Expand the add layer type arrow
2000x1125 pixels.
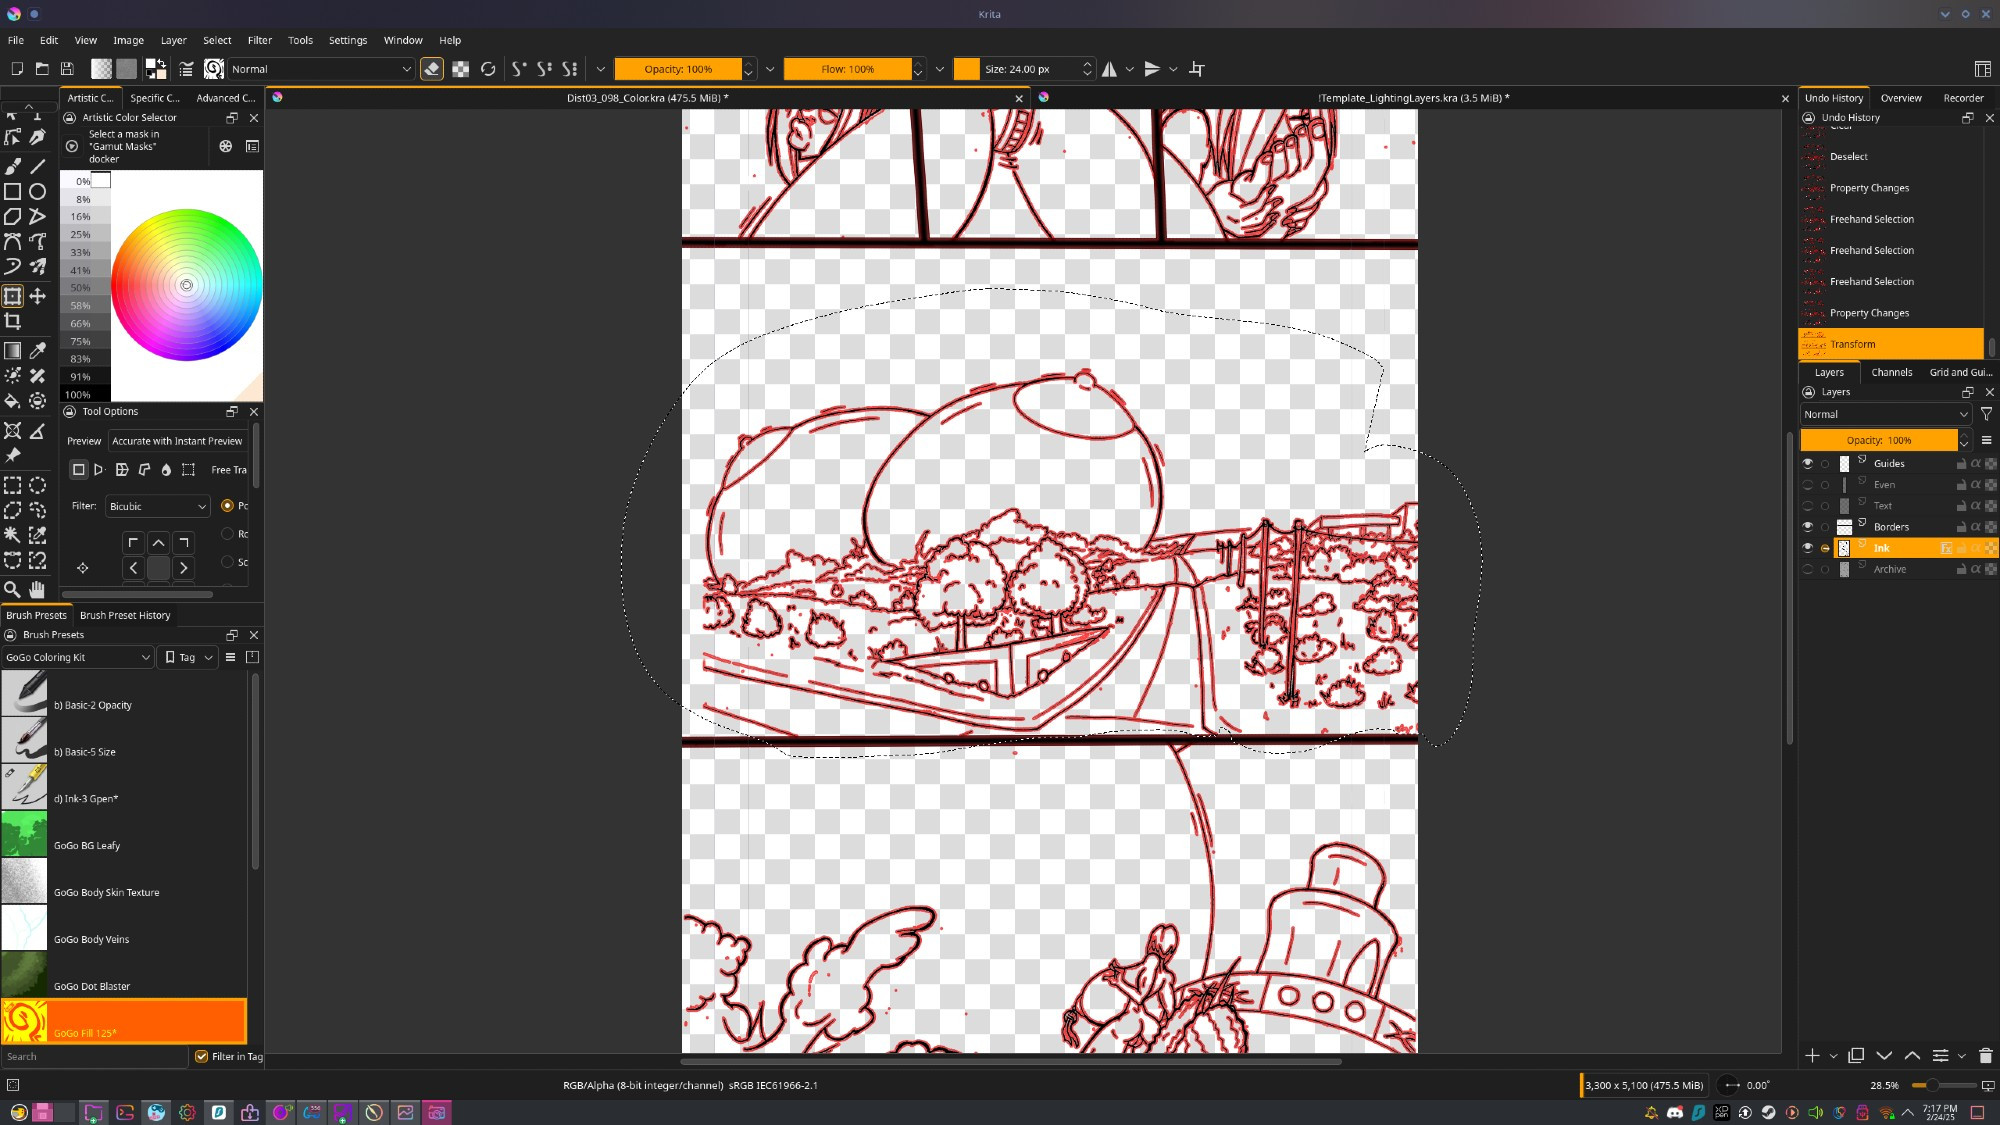1833,1056
